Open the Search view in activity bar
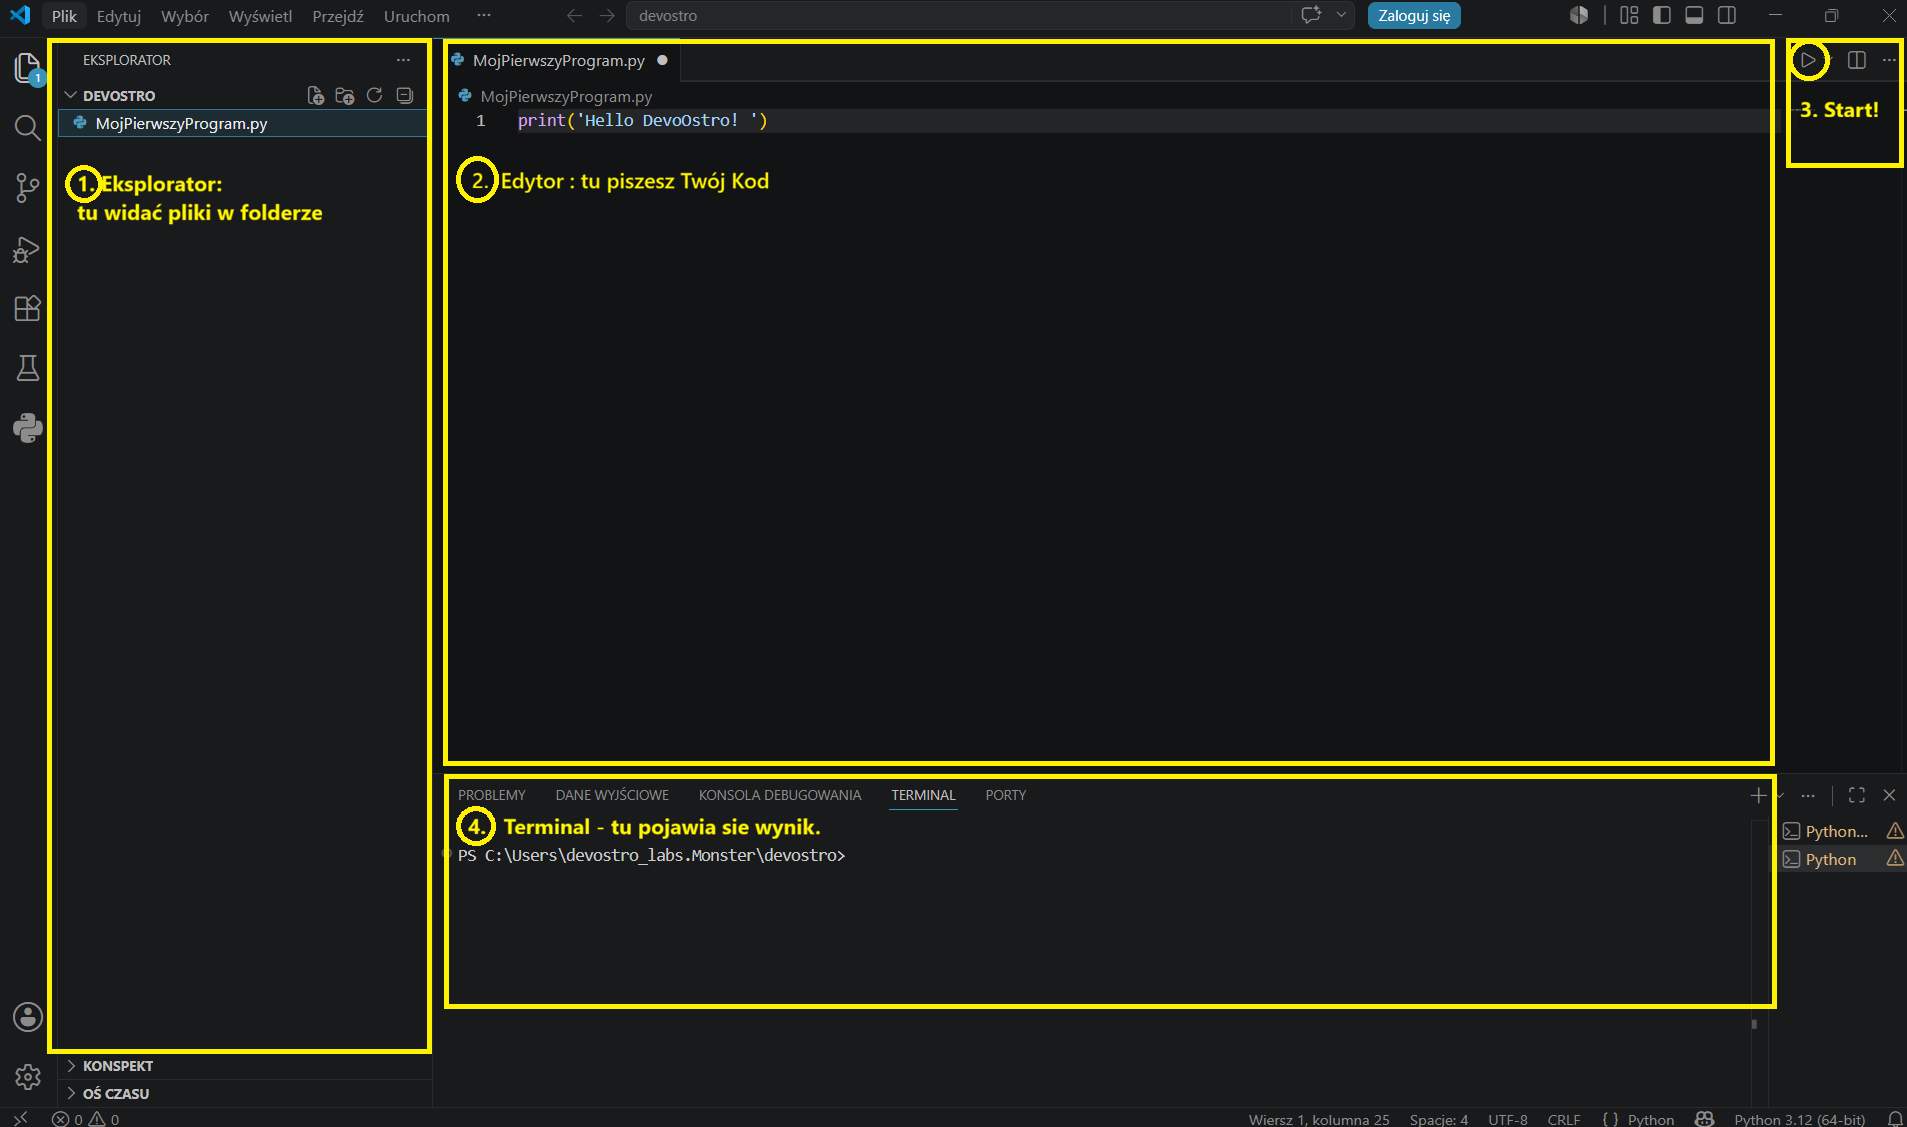The width and height of the screenshot is (1907, 1127). coord(28,128)
